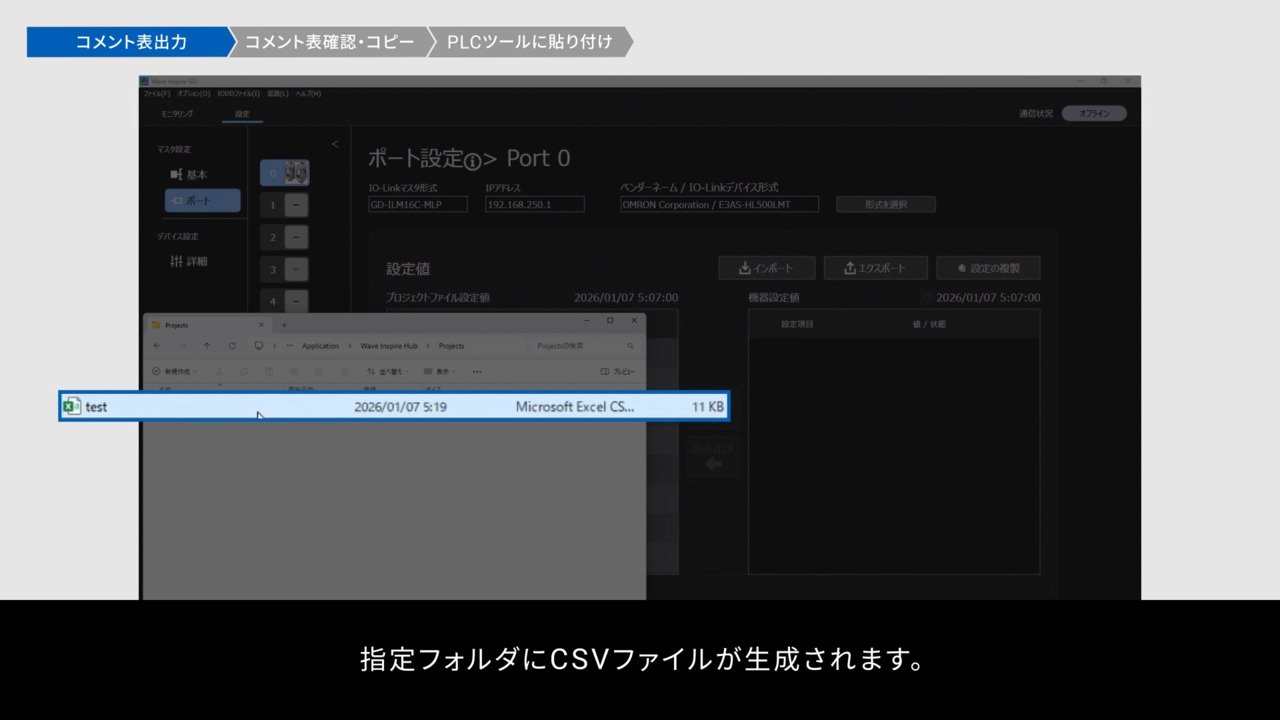
Task: Open the 表示 view dropdown in Explorer
Action: pyautogui.click(x=441, y=371)
